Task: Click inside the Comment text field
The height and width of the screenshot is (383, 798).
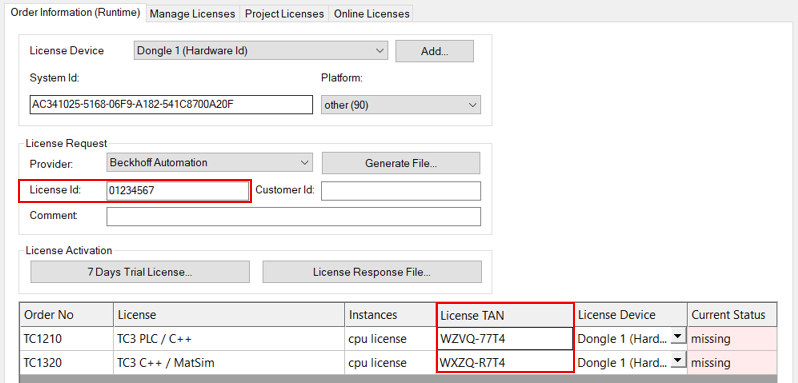Action: coord(294,216)
